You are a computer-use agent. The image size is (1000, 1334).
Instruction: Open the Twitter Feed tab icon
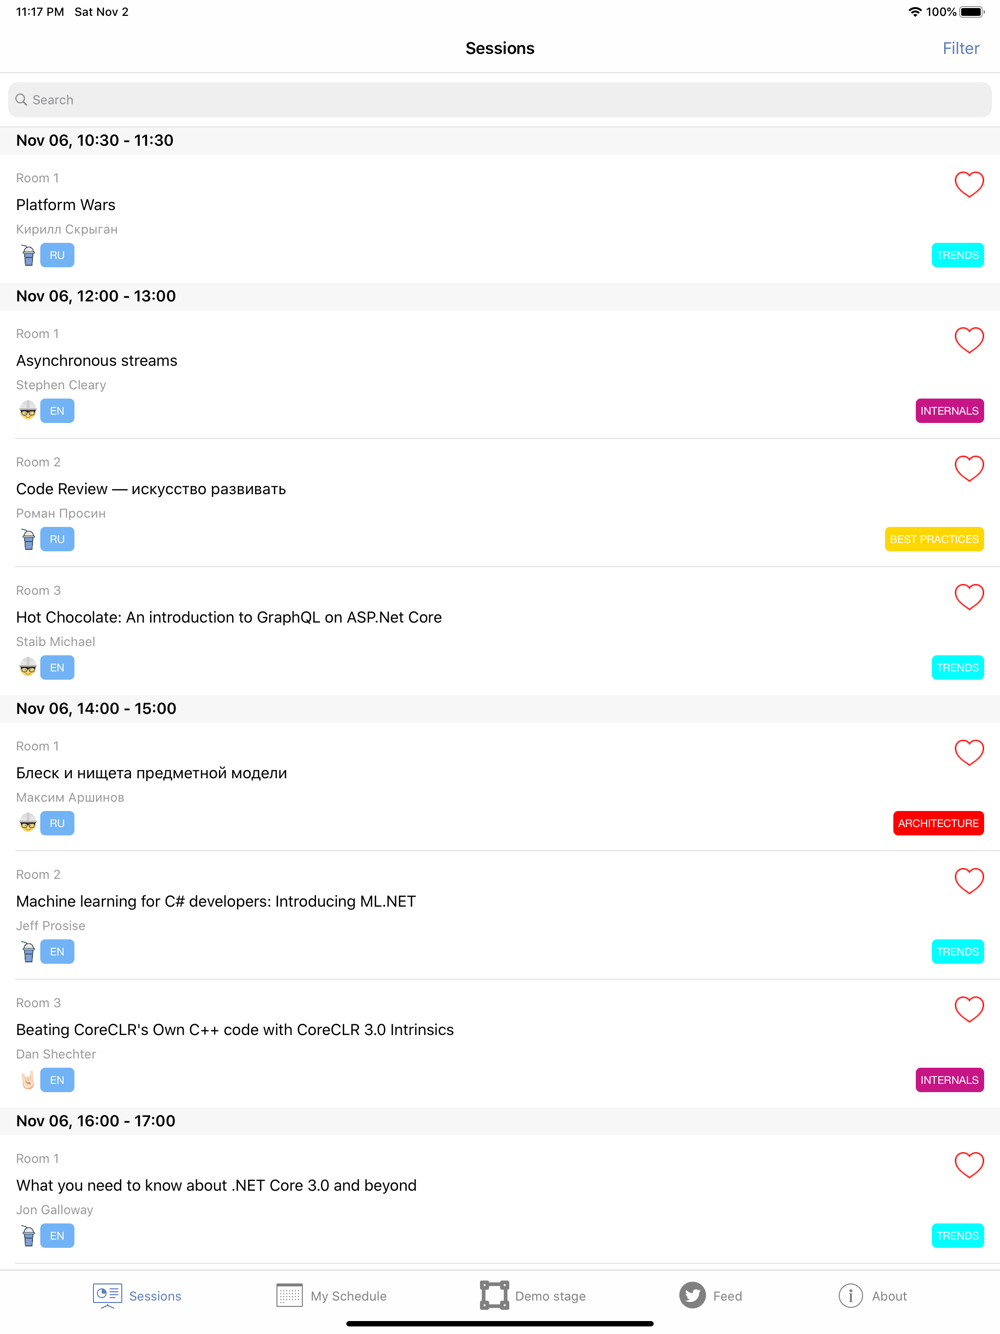click(692, 1295)
